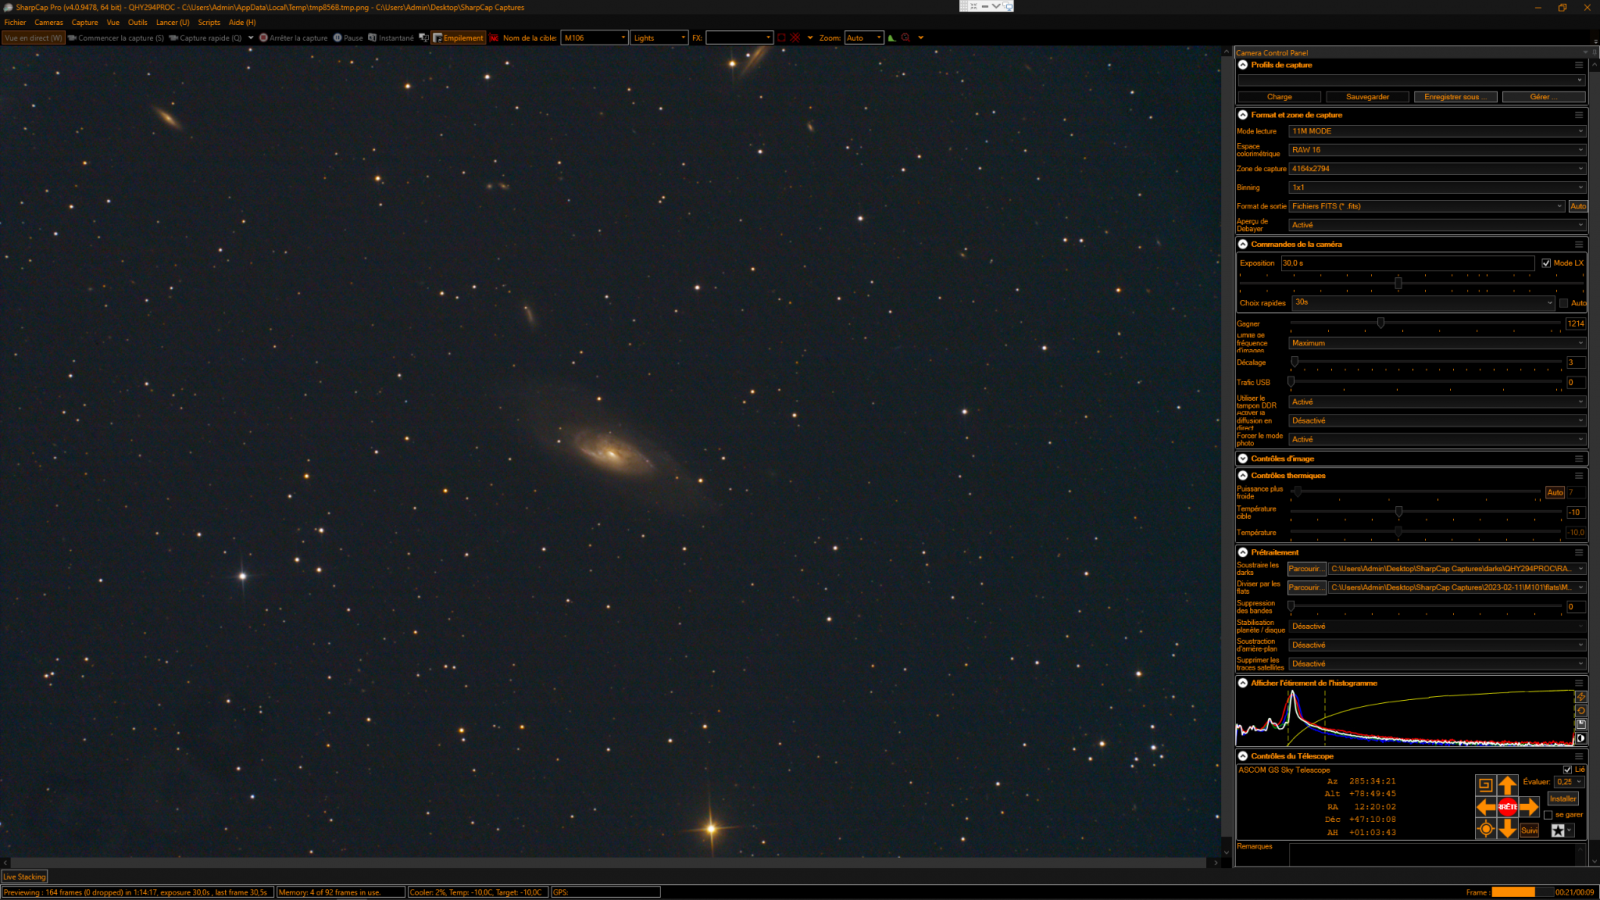Slew telescope down with the down arrow
Screen dimensions: 1600x900
(1507, 829)
